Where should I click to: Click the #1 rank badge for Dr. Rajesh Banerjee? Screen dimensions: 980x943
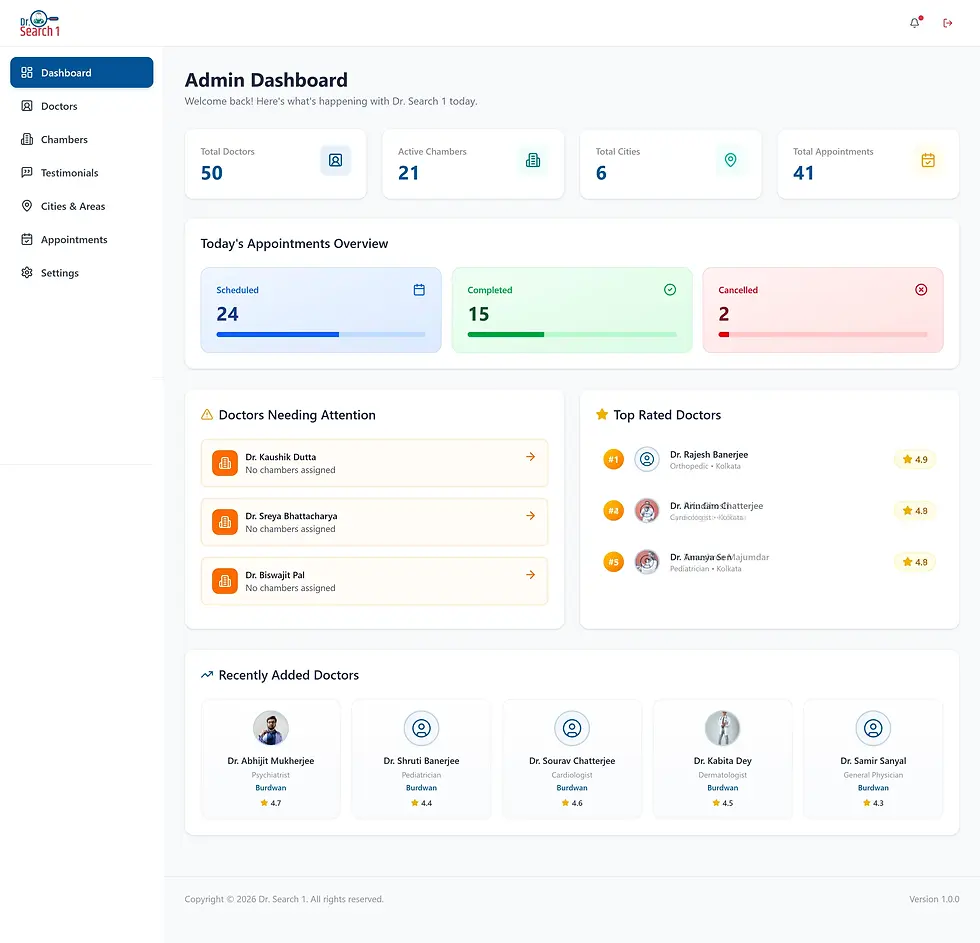tap(614, 459)
